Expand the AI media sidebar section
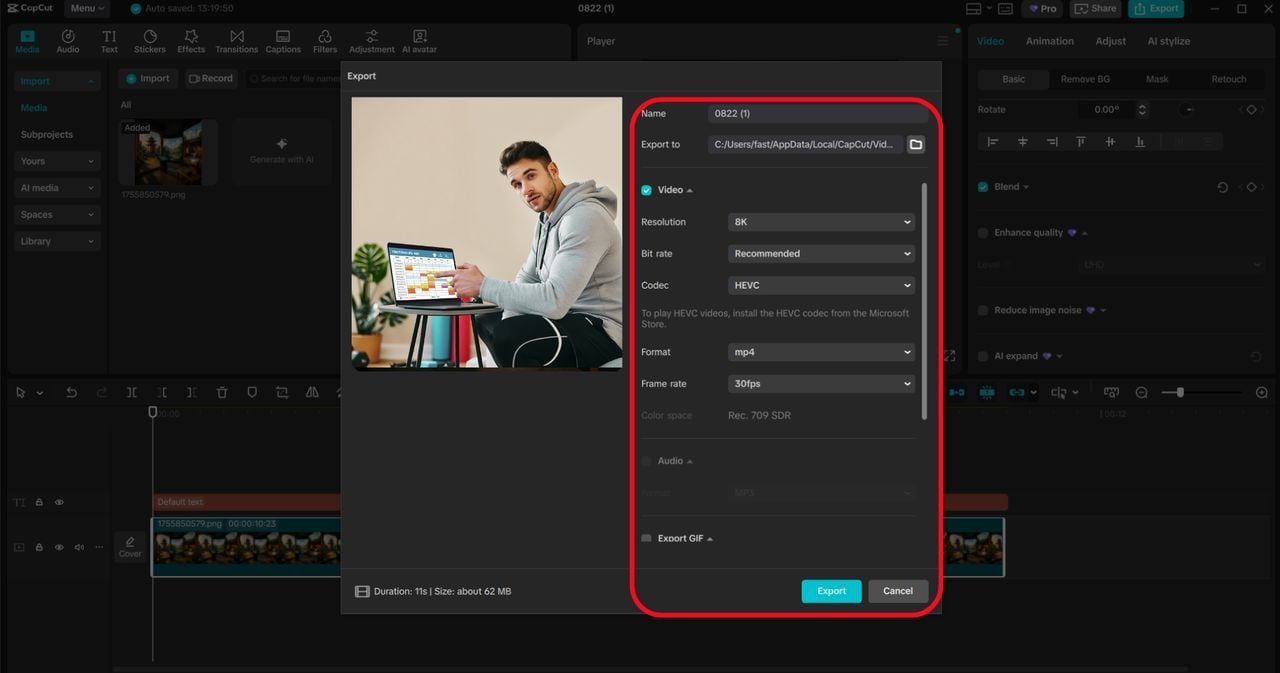 [57, 188]
